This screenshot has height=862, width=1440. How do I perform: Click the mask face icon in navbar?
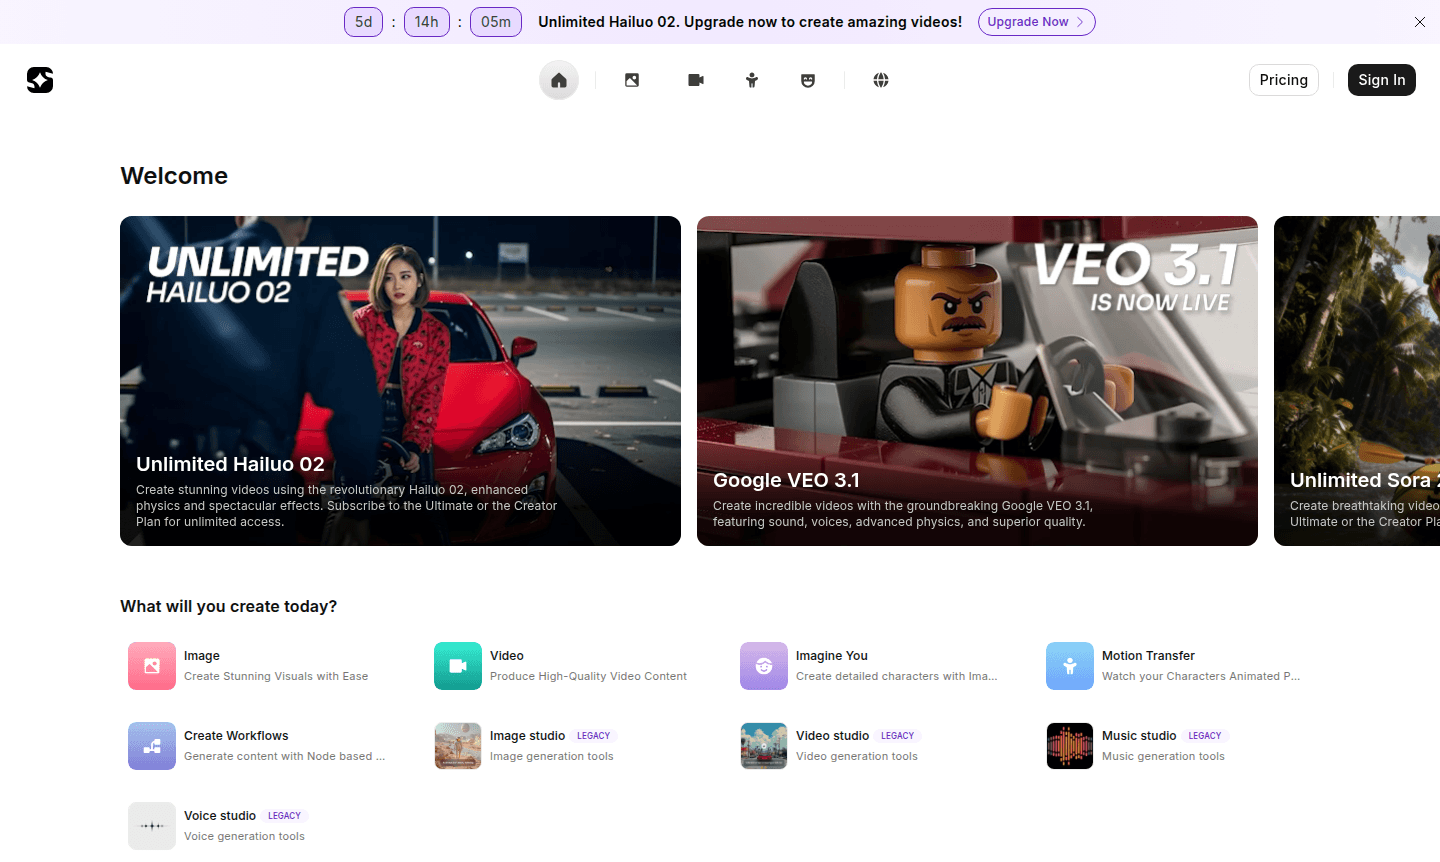click(808, 80)
